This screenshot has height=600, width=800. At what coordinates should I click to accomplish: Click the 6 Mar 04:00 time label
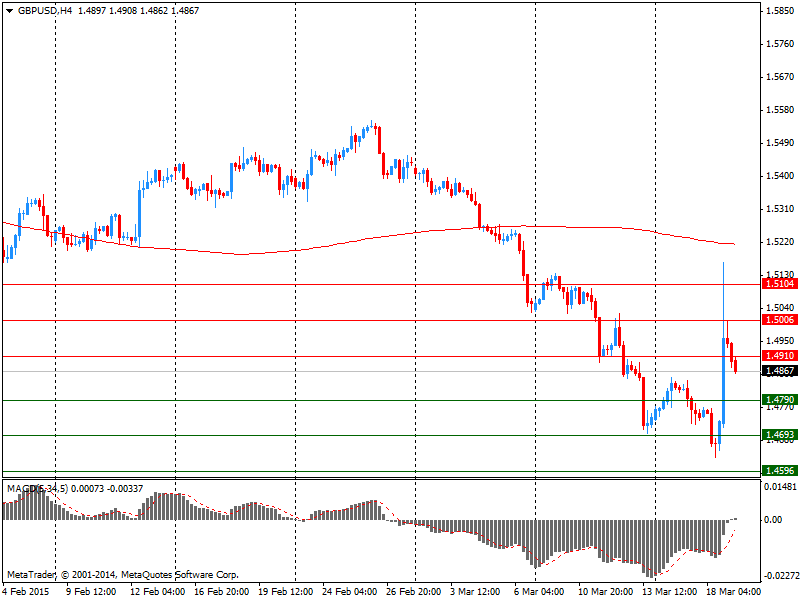click(x=539, y=591)
